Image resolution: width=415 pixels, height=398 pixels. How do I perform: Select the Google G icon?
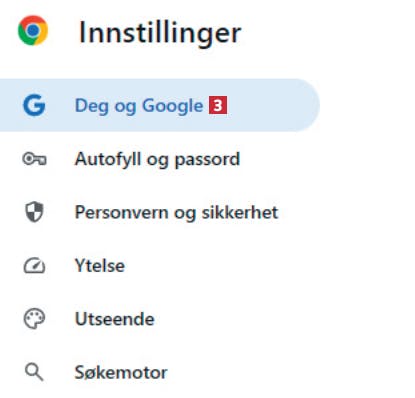pyautogui.click(x=34, y=105)
